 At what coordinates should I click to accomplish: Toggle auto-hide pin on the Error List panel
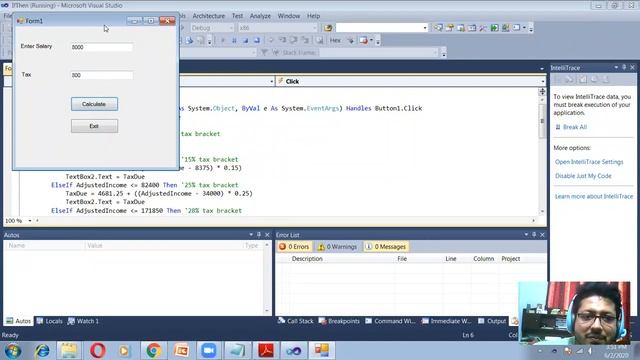(534, 235)
